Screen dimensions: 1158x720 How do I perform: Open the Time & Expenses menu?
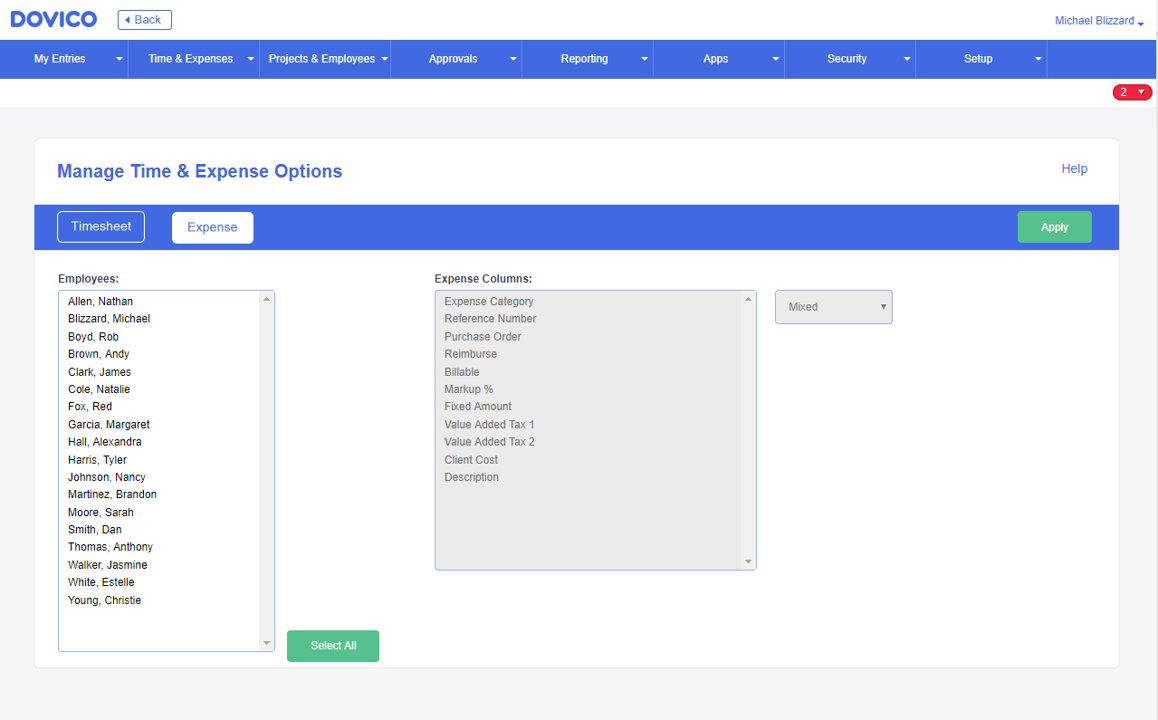pyautogui.click(x=188, y=58)
